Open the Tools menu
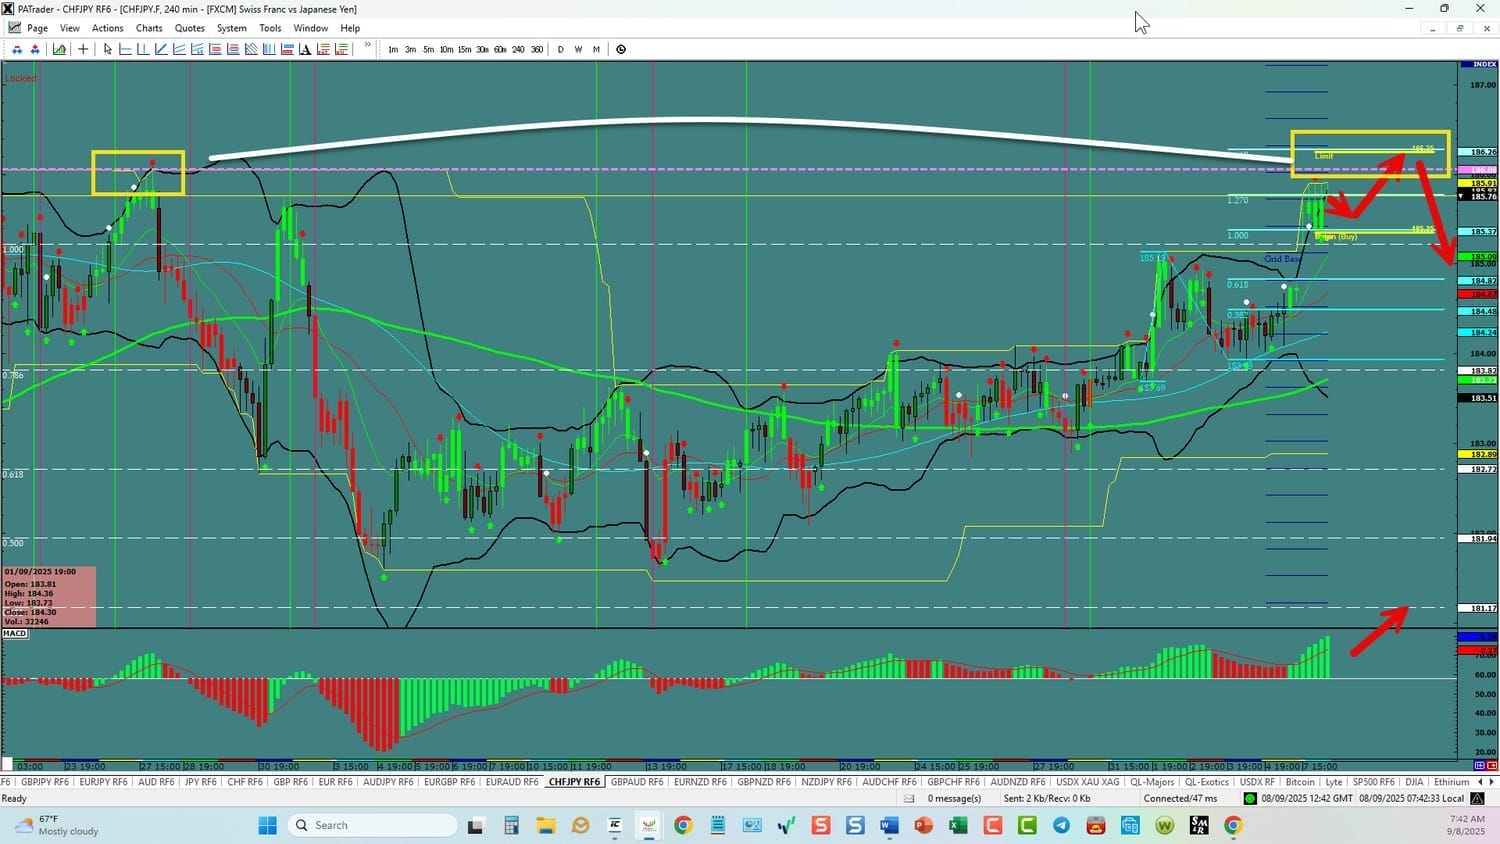 coord(270,28)
